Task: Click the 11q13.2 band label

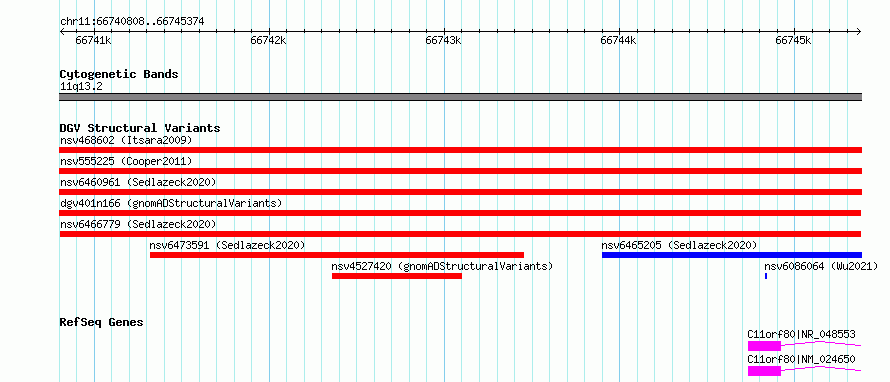Action: (x=81, y=87)
